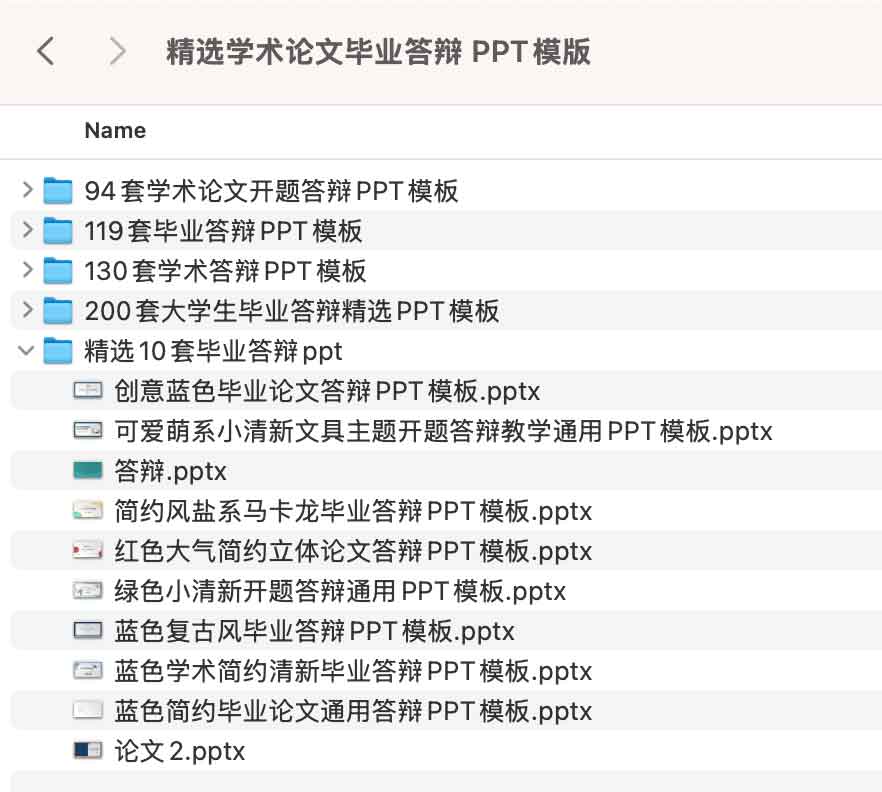Go back using the left navigation arrow

point(45,51)
